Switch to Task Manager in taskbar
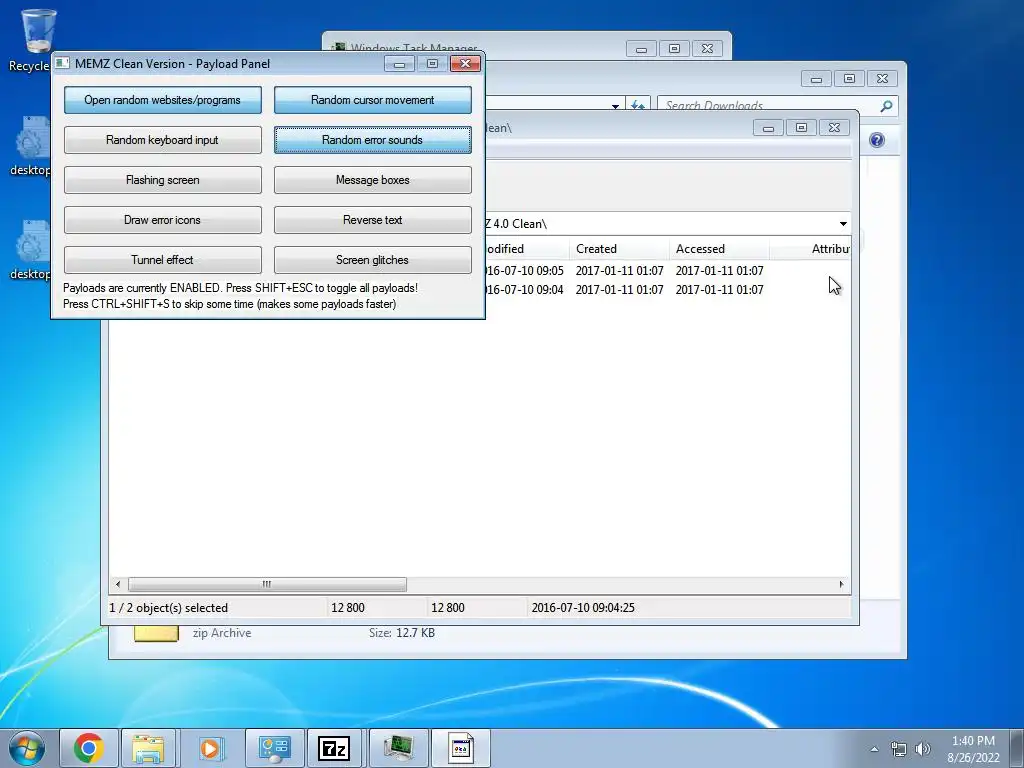Image resolution: width=1024 pixels, height=768 pixels. (x=398, y=748)
